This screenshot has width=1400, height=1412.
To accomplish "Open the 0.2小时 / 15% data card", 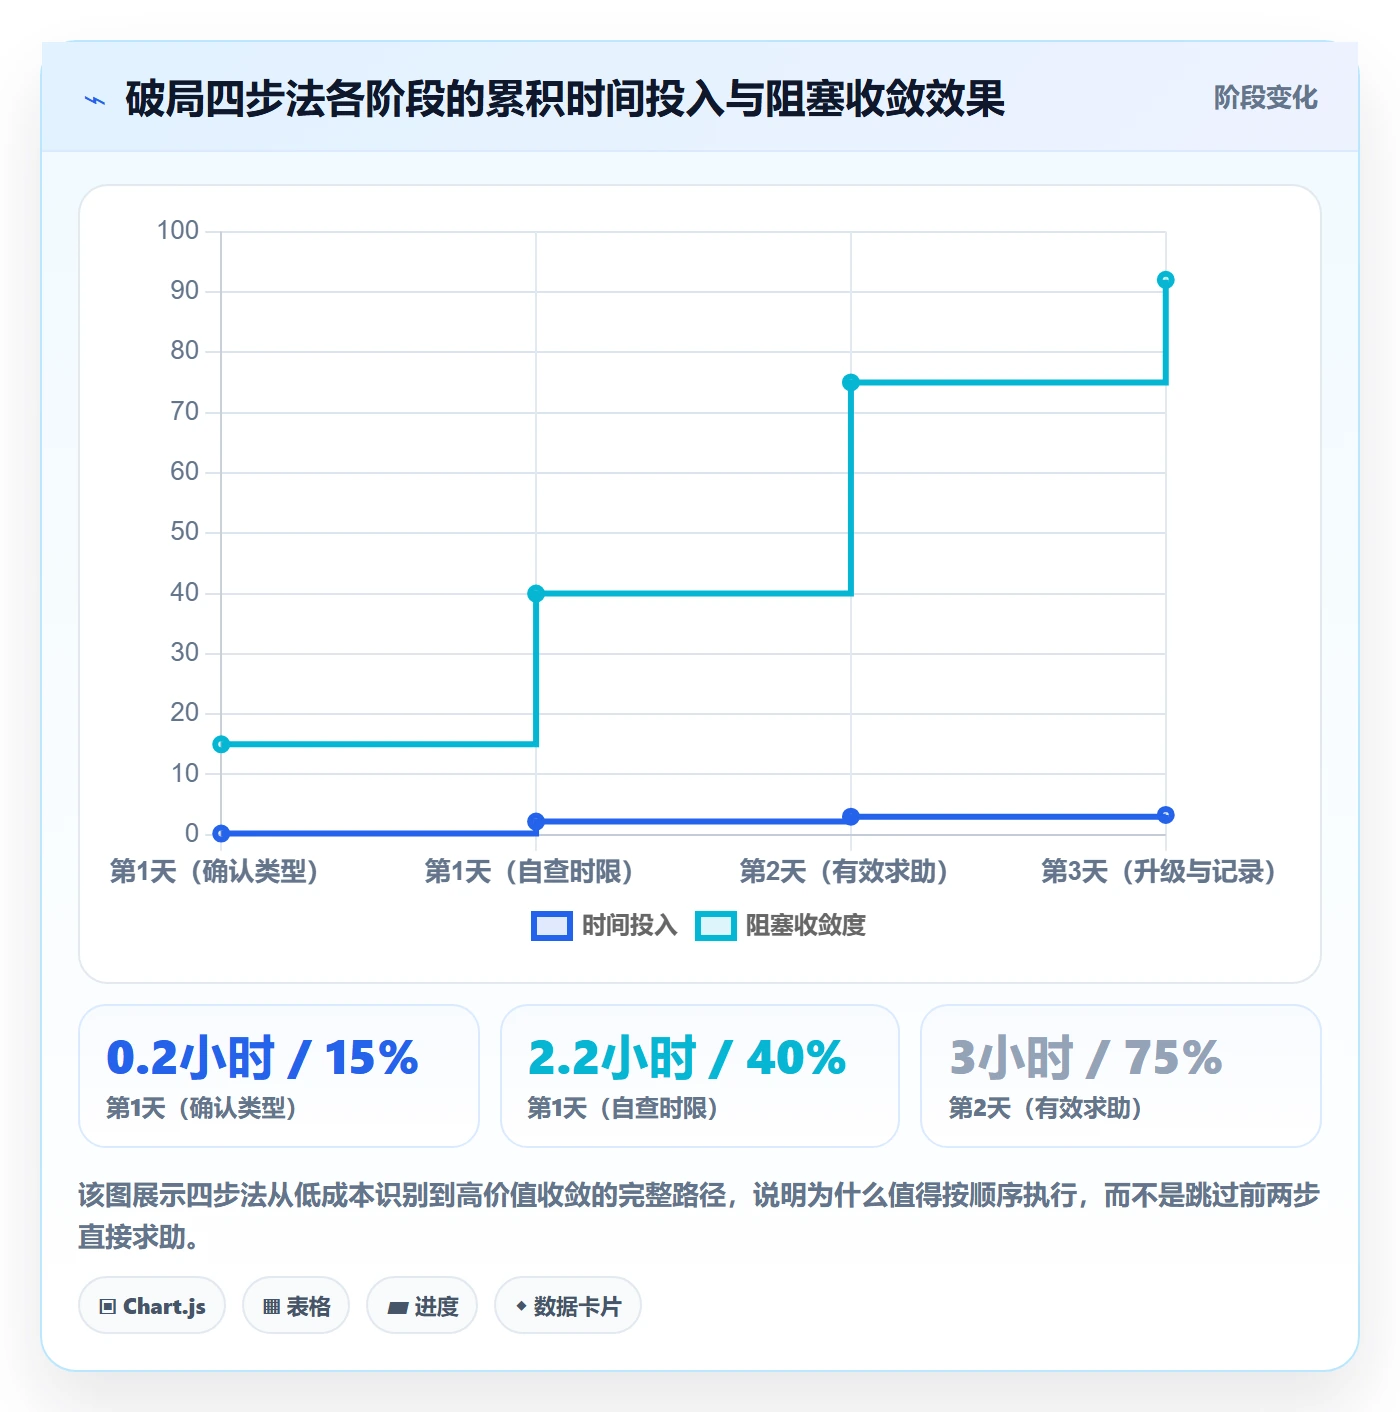I will (x=279, y=1076).
